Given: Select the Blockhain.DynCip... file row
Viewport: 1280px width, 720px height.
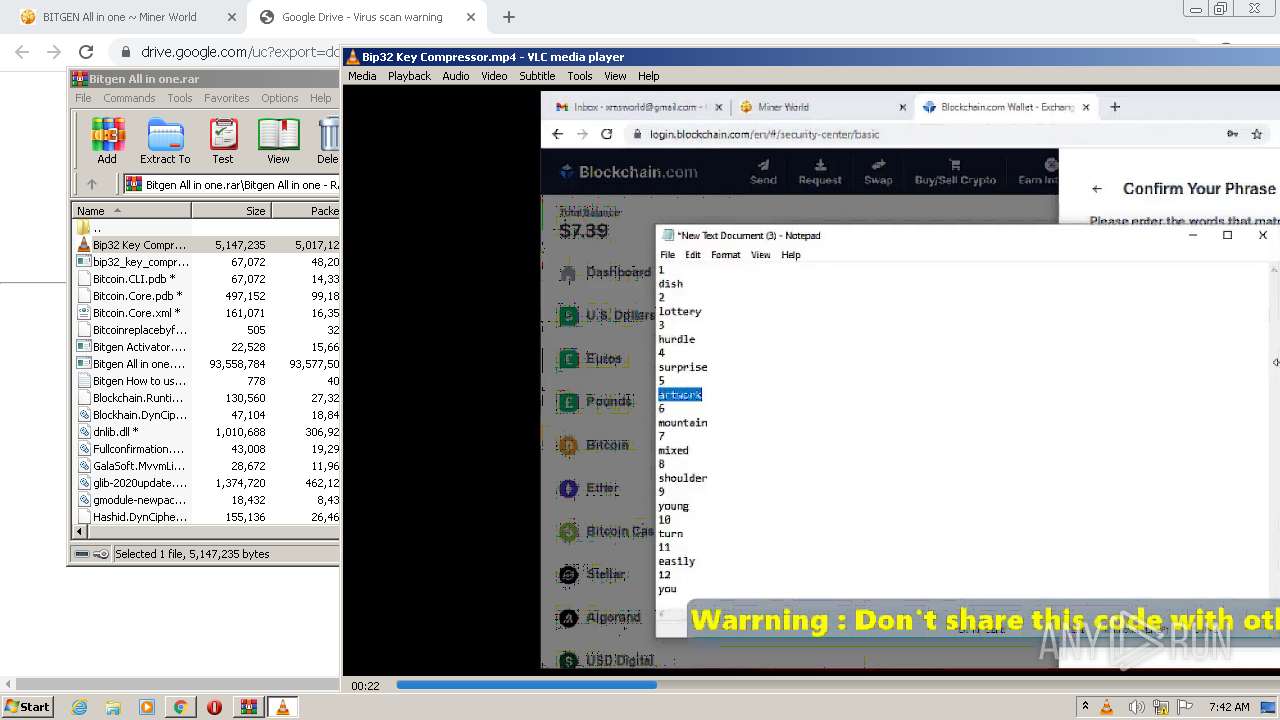Looking at the screenshot, I should [207, 415].
